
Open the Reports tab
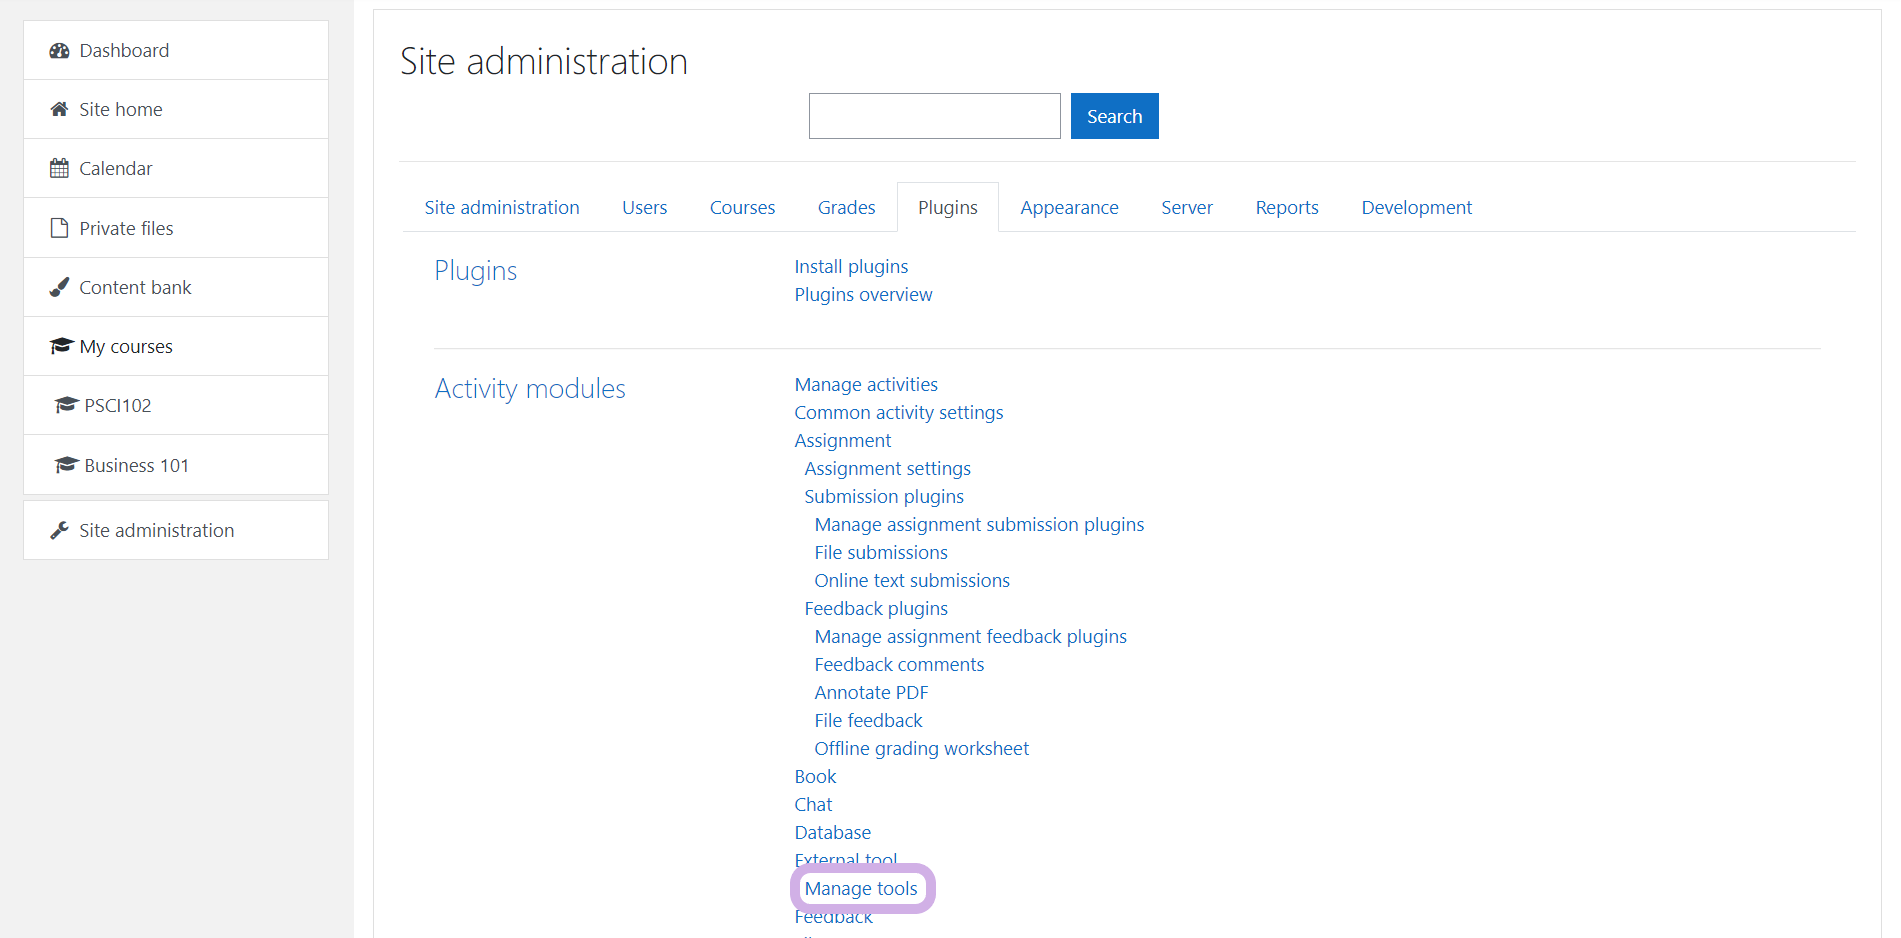tap(1286, 208)
